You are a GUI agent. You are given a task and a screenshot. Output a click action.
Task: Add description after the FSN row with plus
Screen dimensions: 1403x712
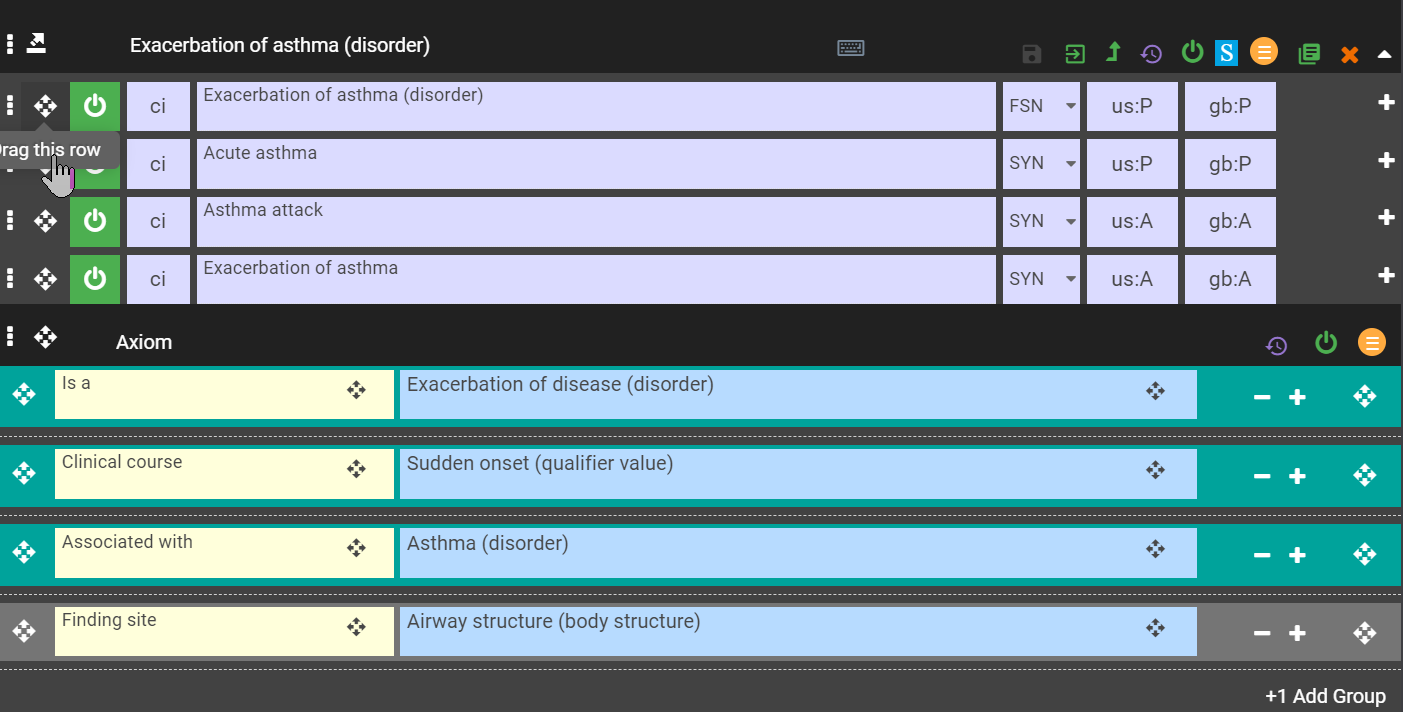point(1386,102)
